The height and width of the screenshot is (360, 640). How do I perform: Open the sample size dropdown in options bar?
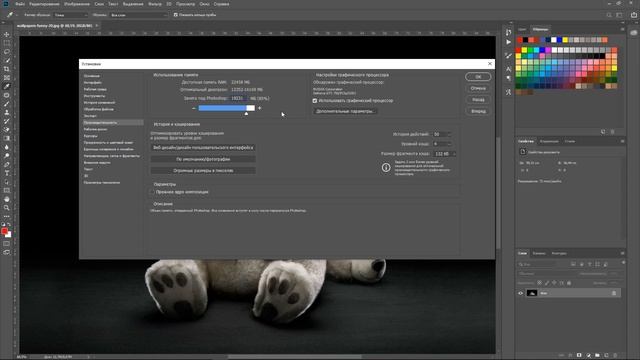tap(71, 15)
